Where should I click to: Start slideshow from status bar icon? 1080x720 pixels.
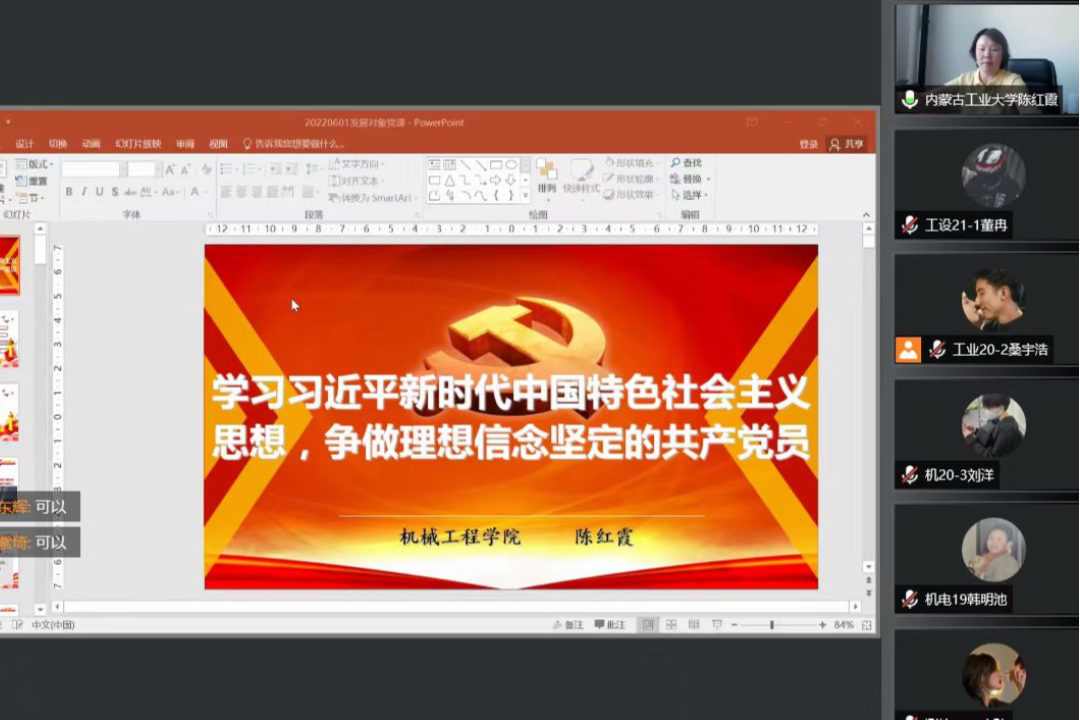[716, 625]
